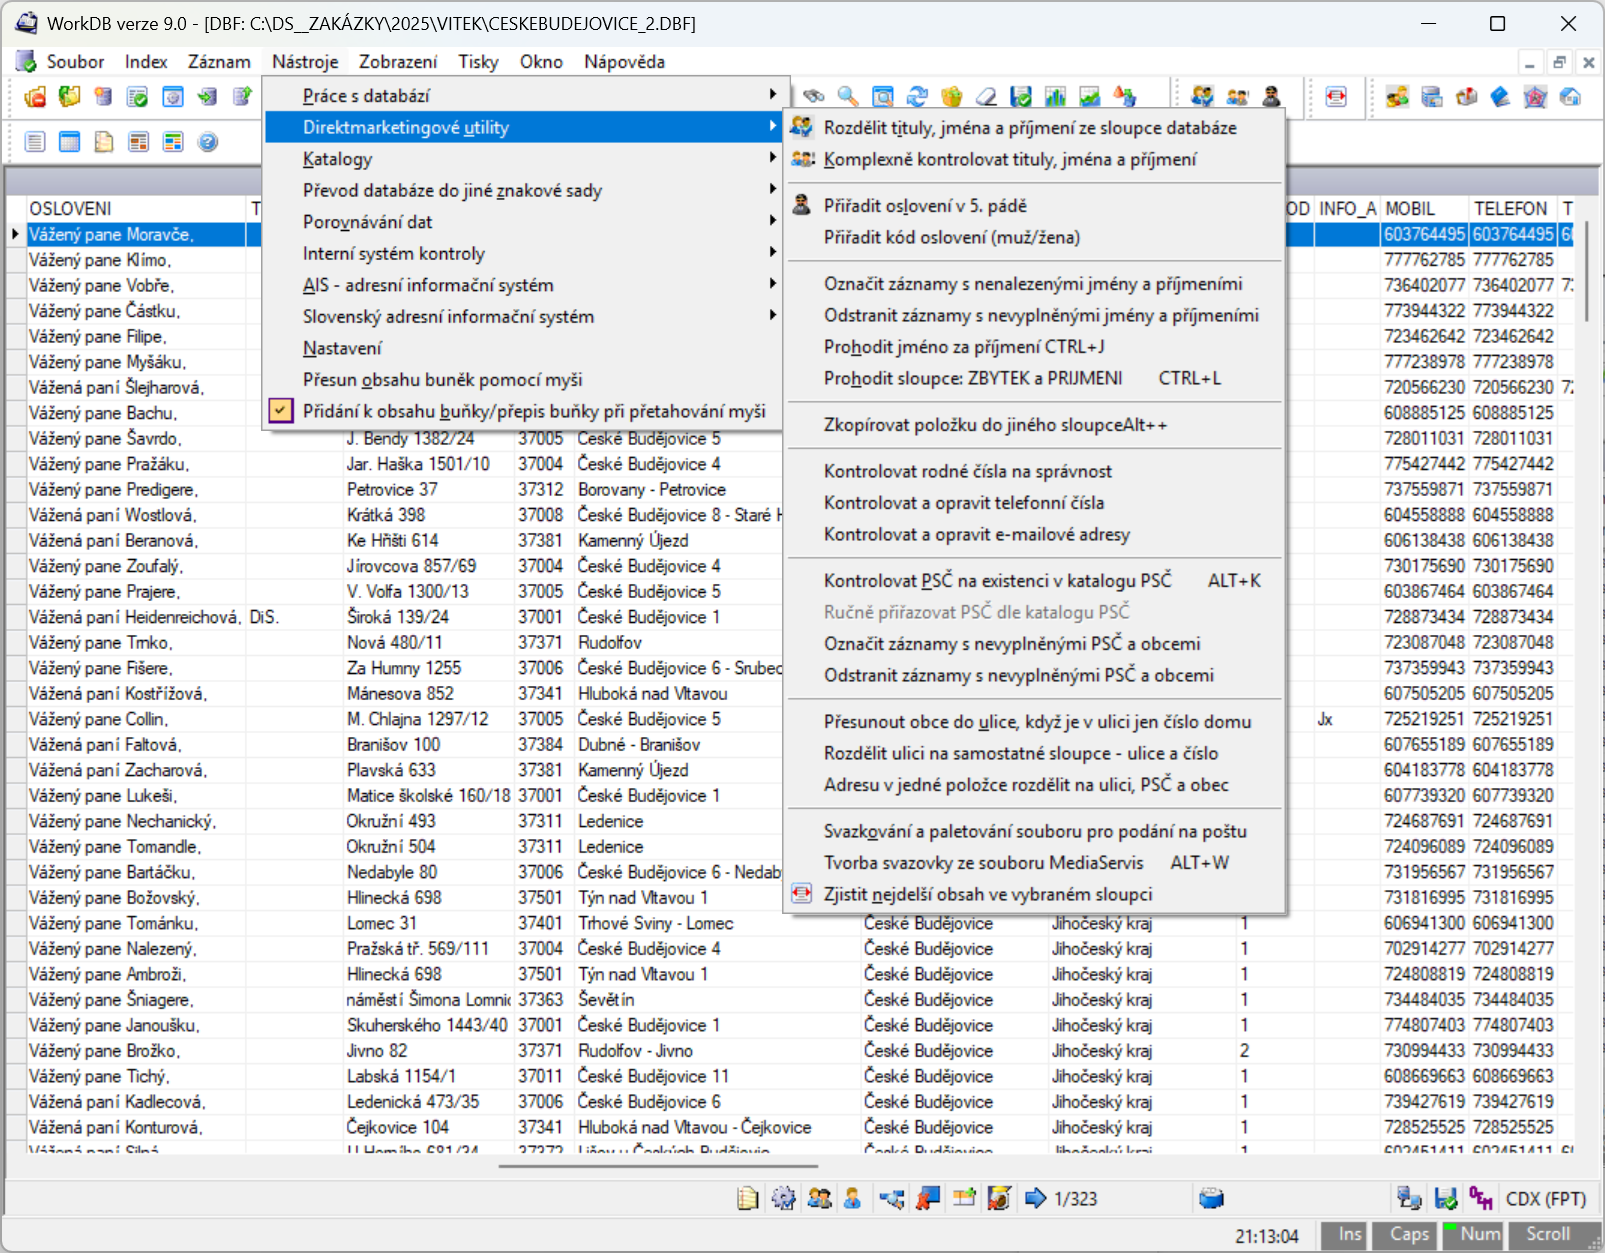Click the blue table grid view icon
Viewport: 1605px width, 1253px height.
(69, 141)
